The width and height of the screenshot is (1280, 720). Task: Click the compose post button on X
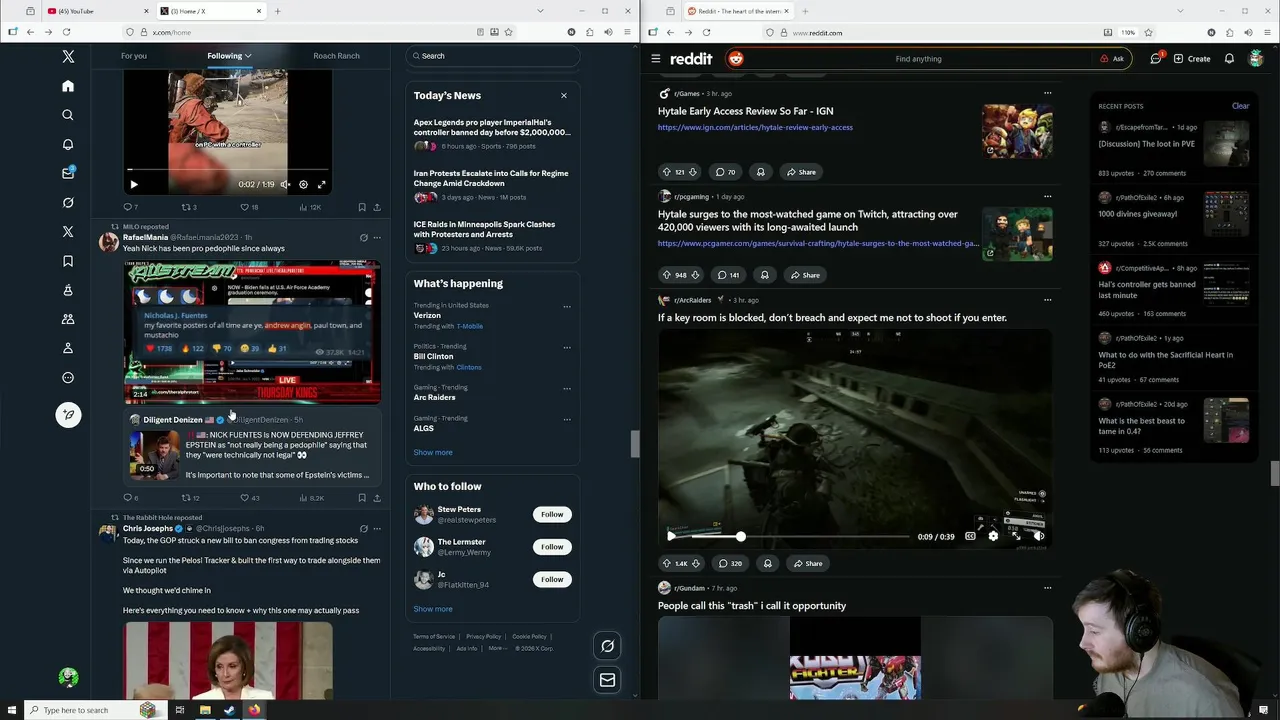(68, 414)
